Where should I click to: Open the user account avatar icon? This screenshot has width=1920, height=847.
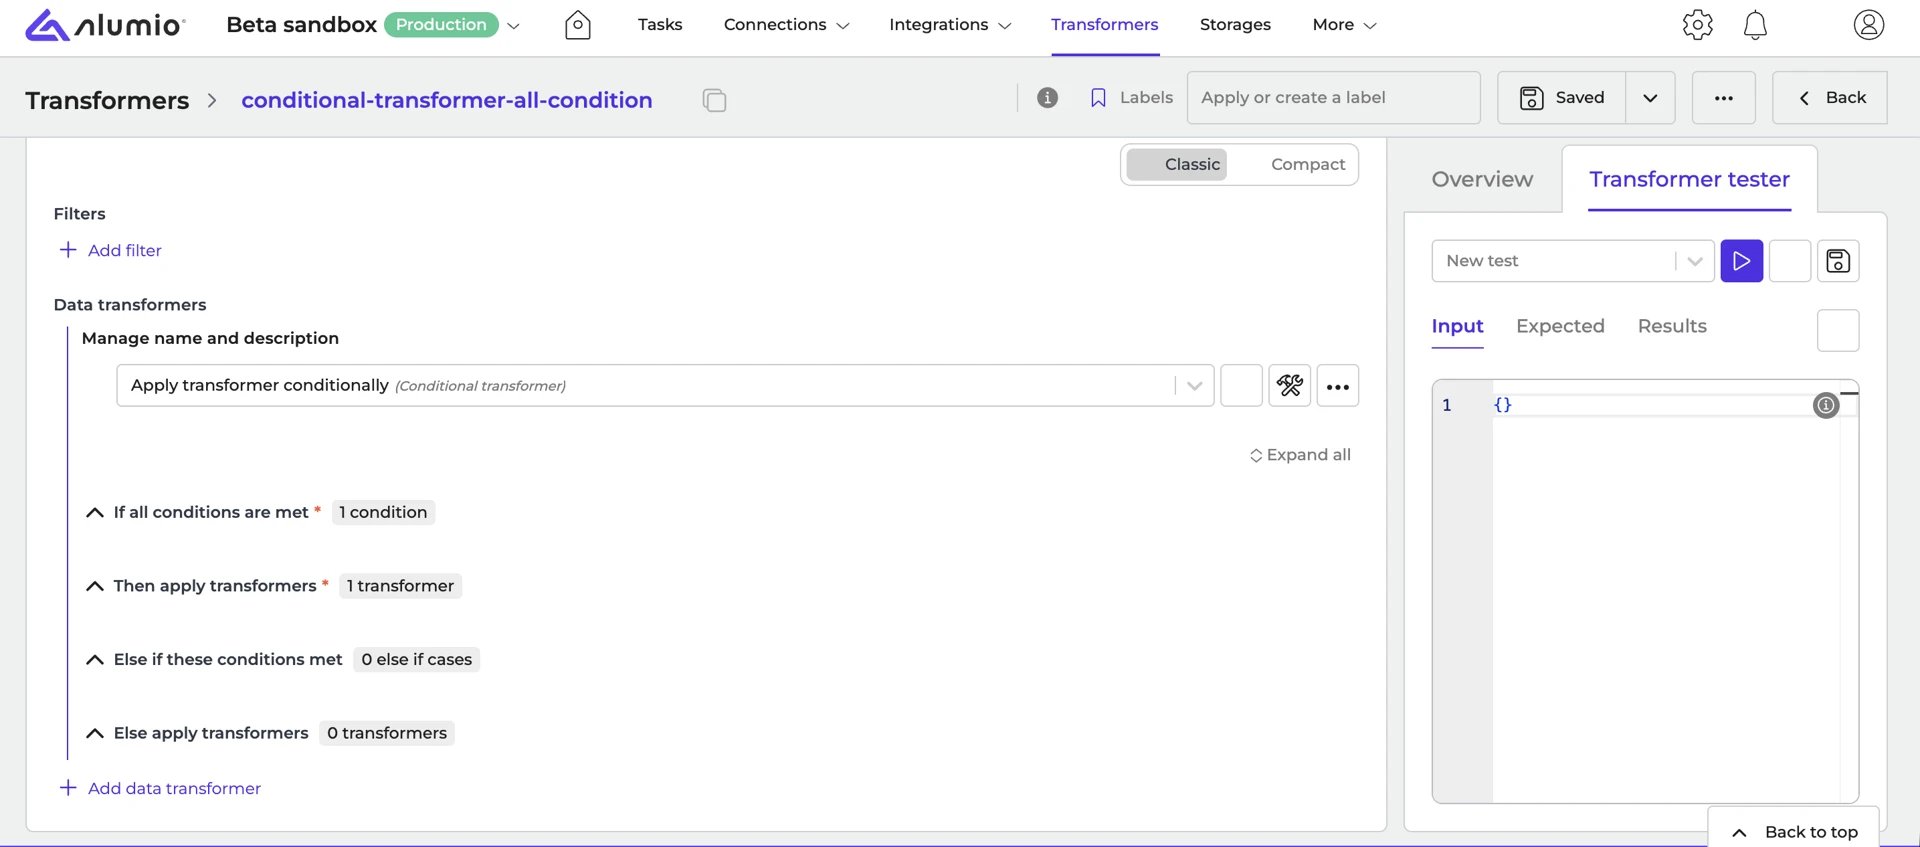pos(1869,25)
